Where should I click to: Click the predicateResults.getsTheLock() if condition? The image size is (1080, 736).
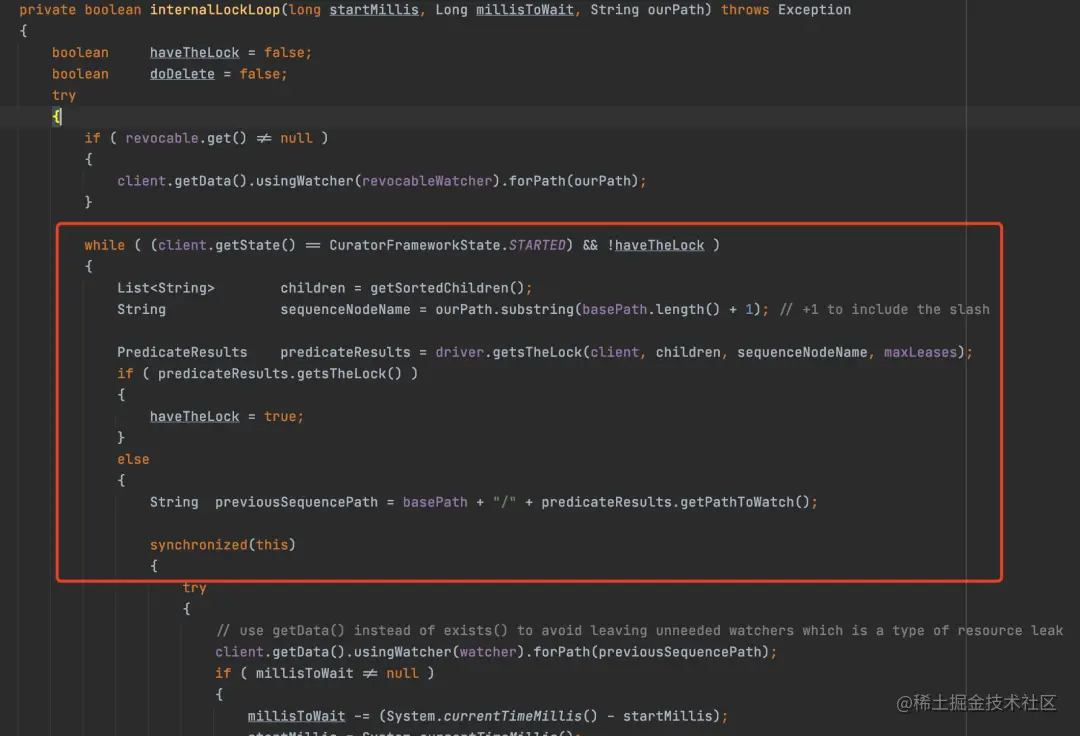tap(279, 373)
